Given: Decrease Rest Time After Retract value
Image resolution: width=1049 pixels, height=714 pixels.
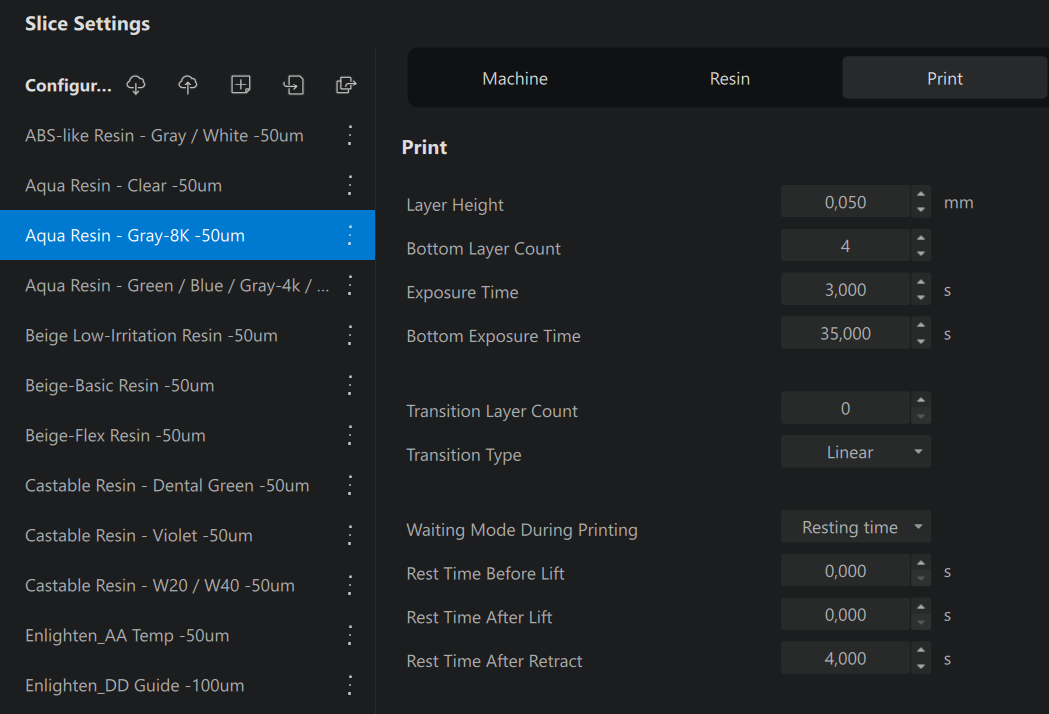Looking at the screenshot, I should point(921,666).
